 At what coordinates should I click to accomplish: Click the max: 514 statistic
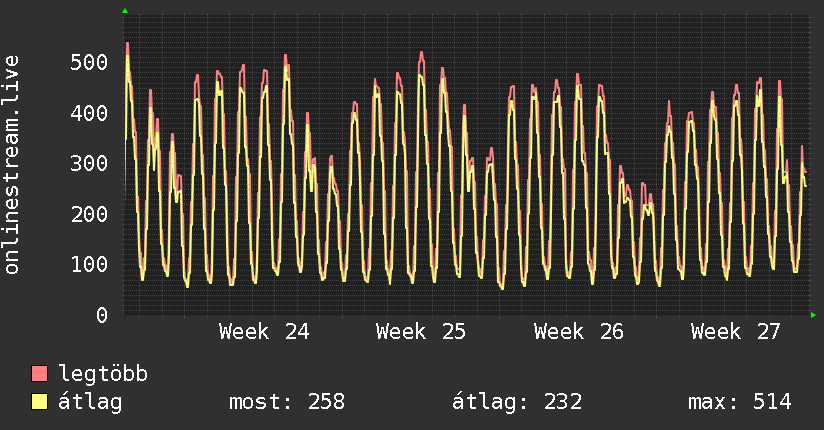click(x=739, y=402)
